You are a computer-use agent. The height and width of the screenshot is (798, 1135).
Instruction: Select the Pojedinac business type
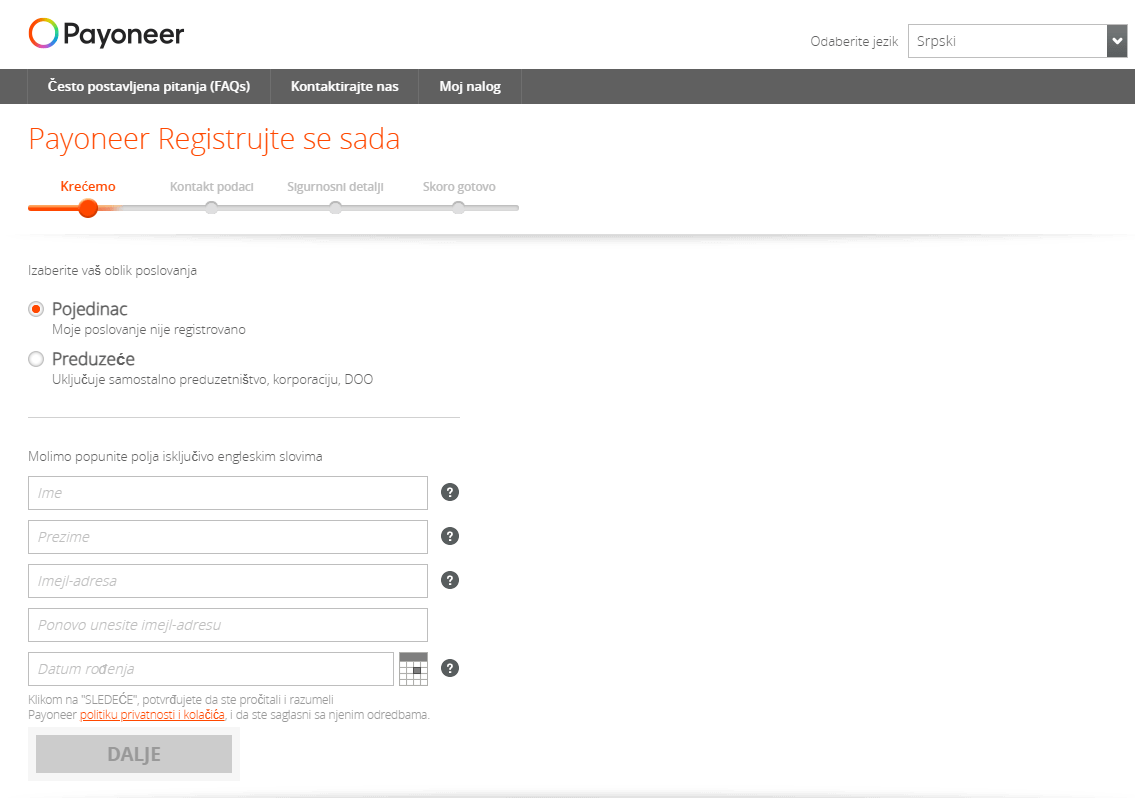click(x=35, y=309)
